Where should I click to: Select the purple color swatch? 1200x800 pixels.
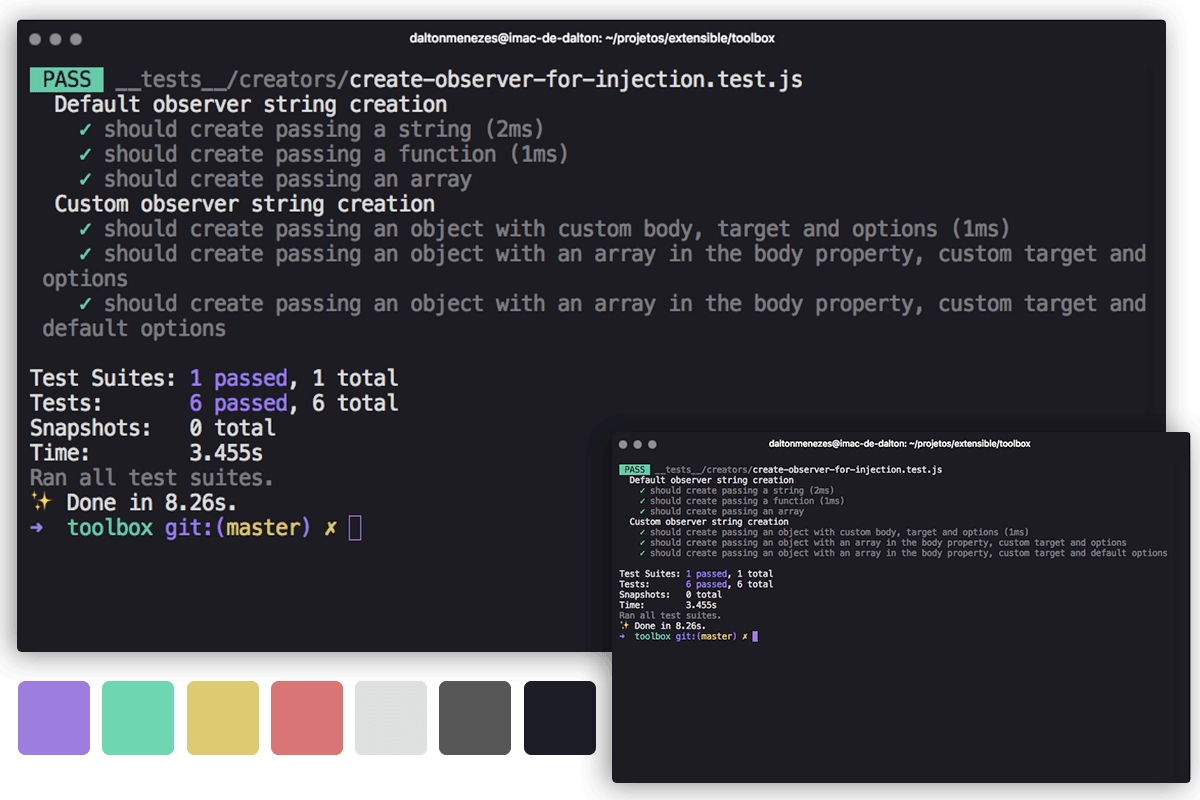tap(54, 718)
